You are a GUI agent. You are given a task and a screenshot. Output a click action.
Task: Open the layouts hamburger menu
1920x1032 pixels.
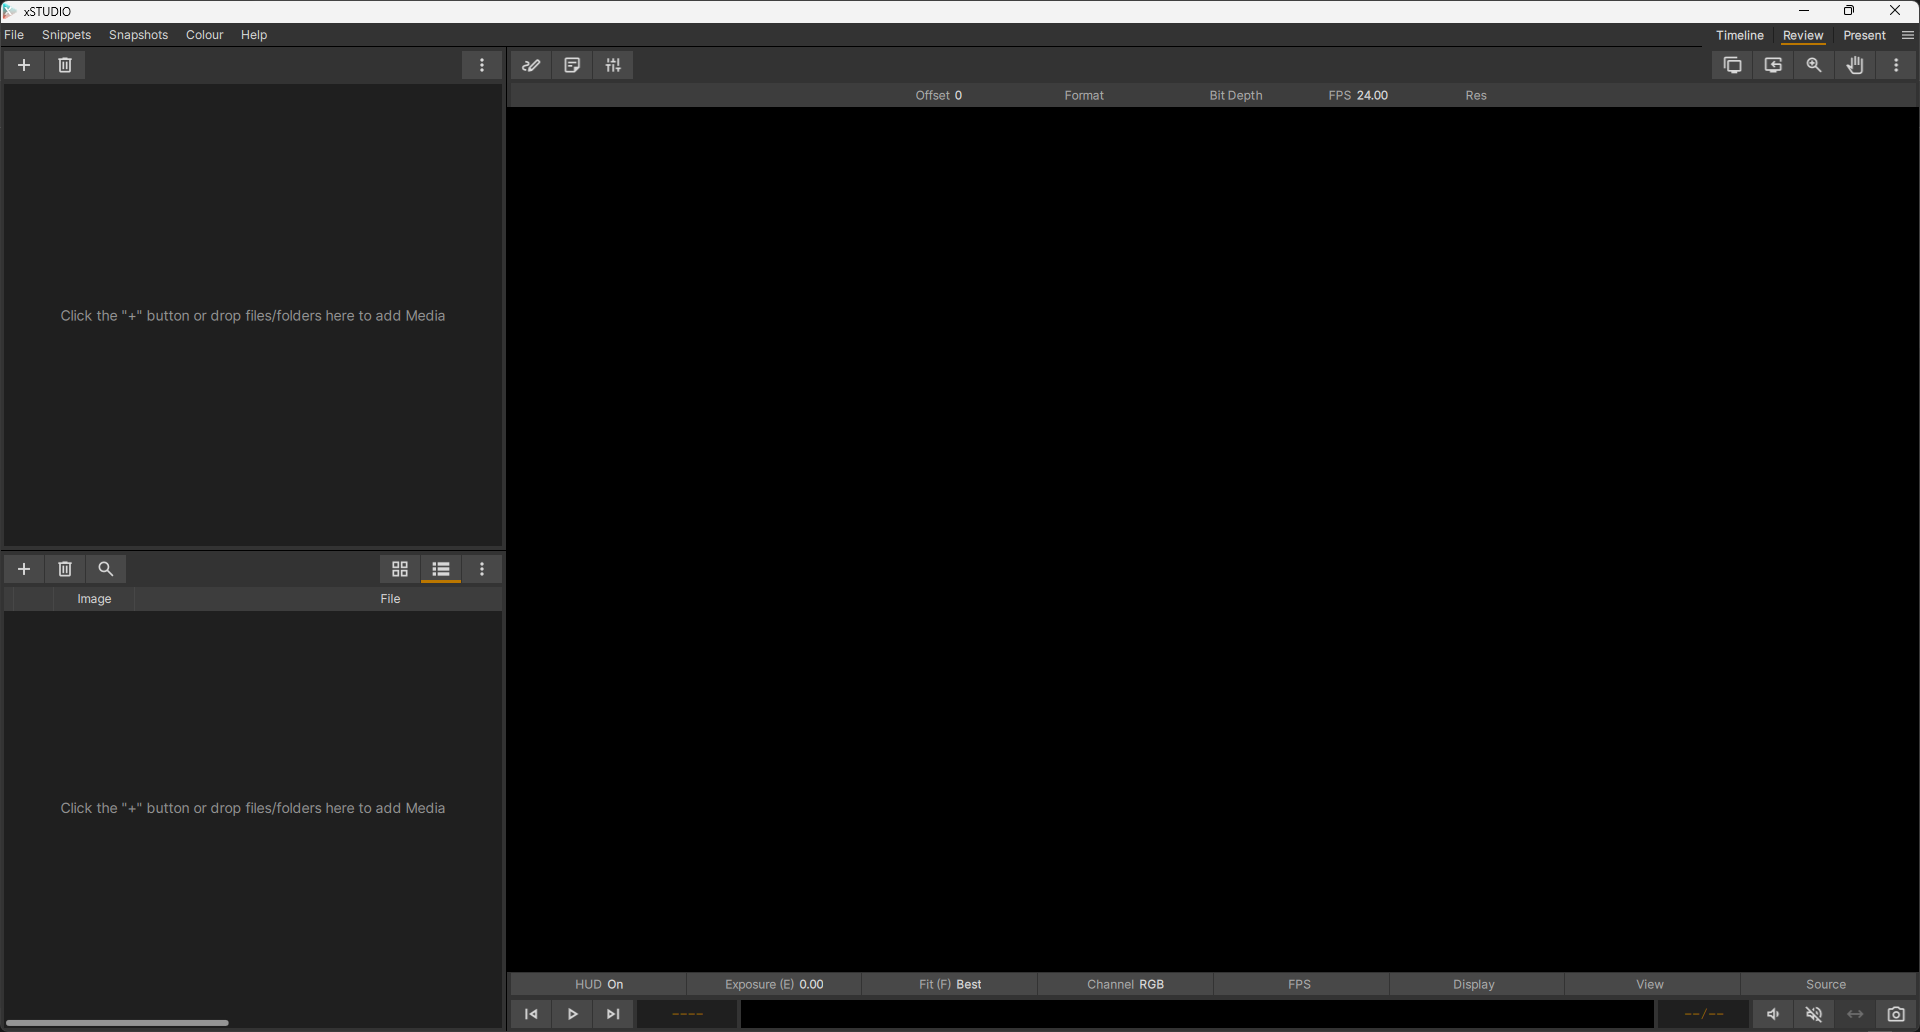tap(1907, 35)
